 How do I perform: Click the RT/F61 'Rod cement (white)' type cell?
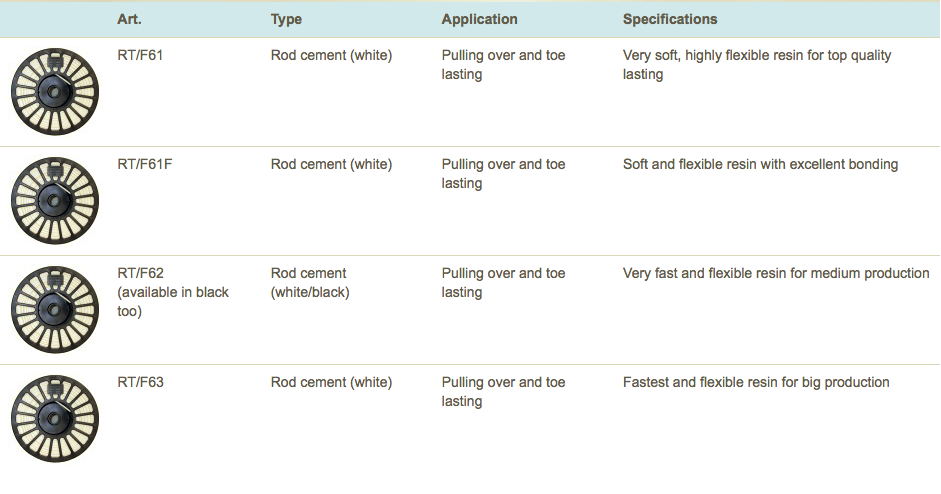click(331, 55)
